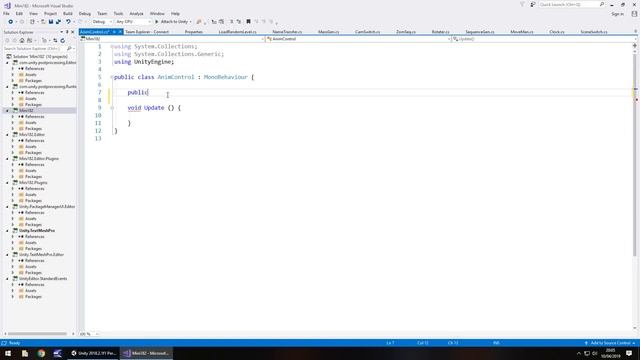Open File Explorer from the taskbar
Screen dimensions: 640x360
(x=24, y=353)
